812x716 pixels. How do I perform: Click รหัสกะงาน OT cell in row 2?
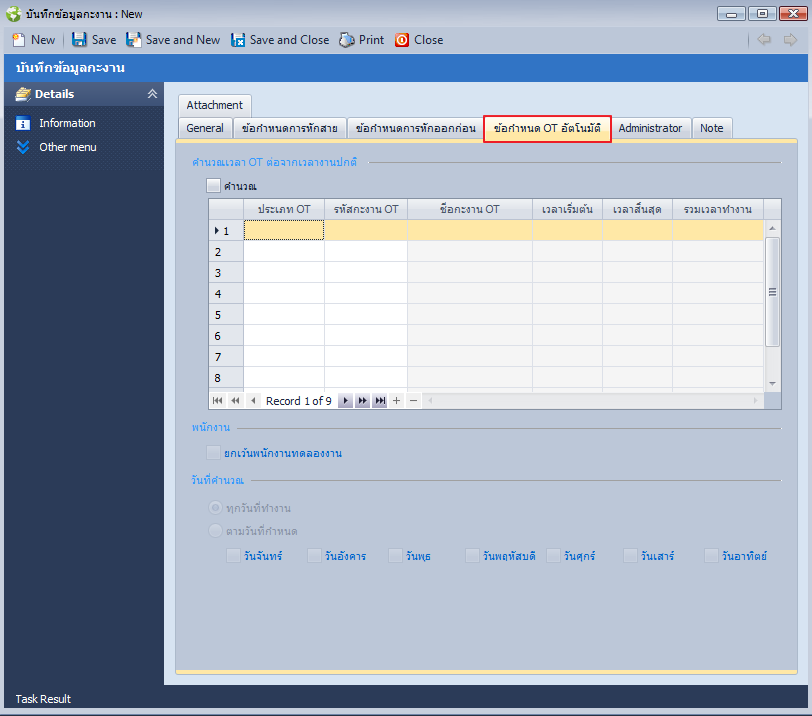point(366,252)
